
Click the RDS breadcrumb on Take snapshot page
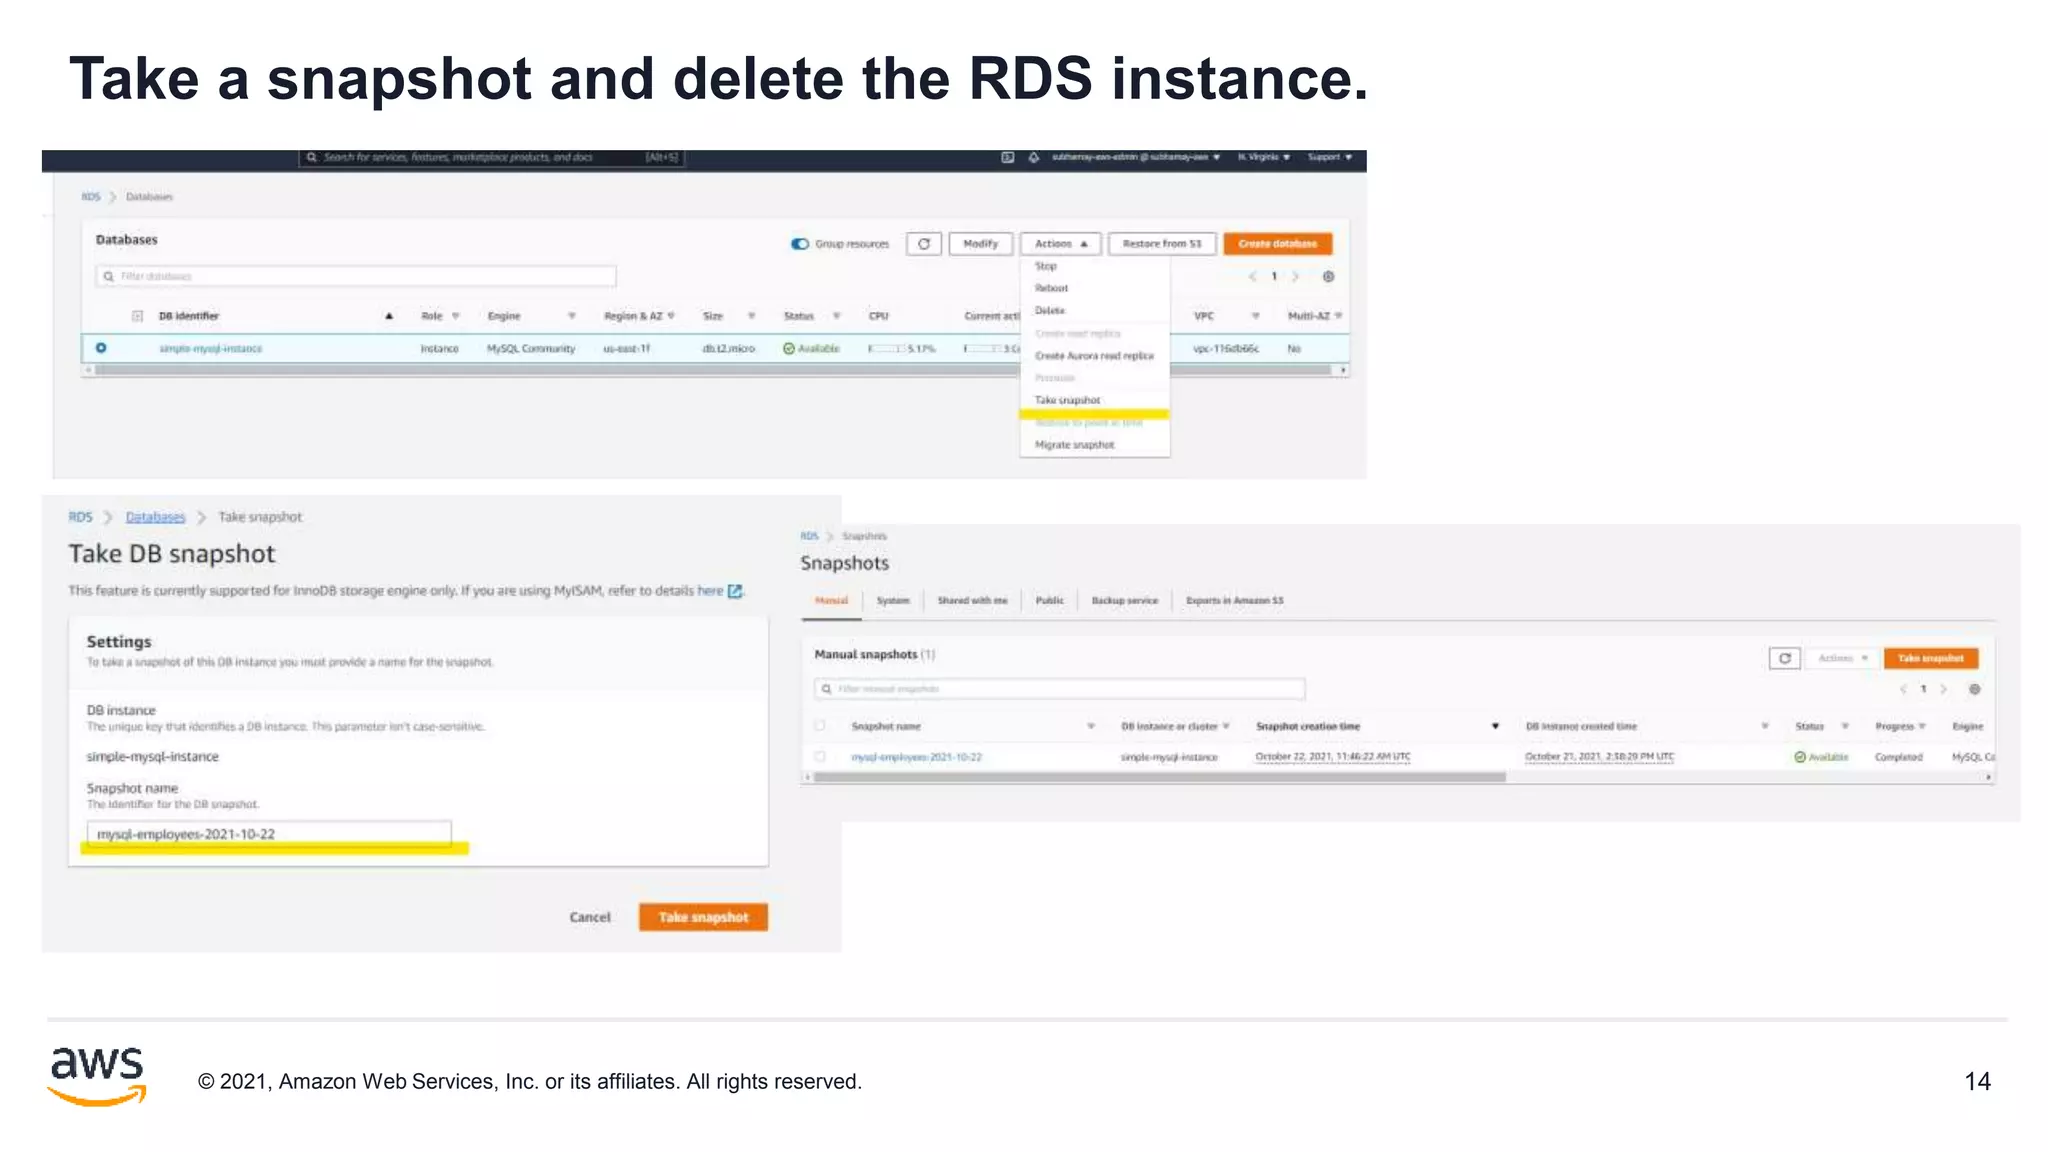tap(80, 517)
